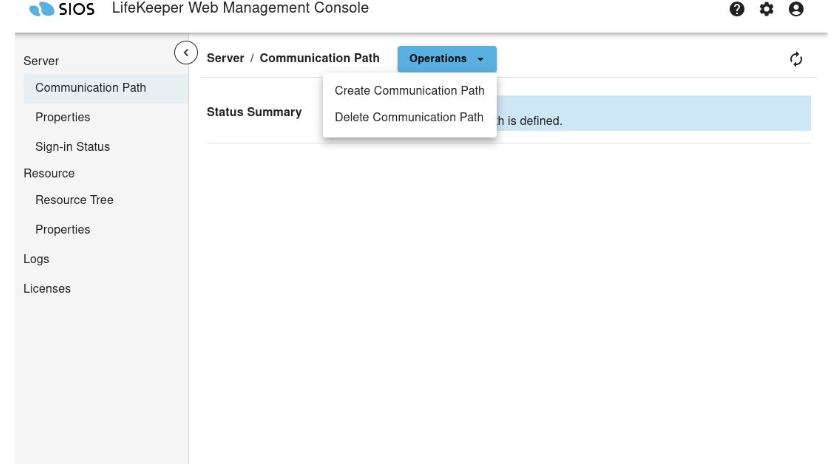832x474 pixels.
Task: Open Communication Path in the sidebar
Action: [x=90, y=88]
